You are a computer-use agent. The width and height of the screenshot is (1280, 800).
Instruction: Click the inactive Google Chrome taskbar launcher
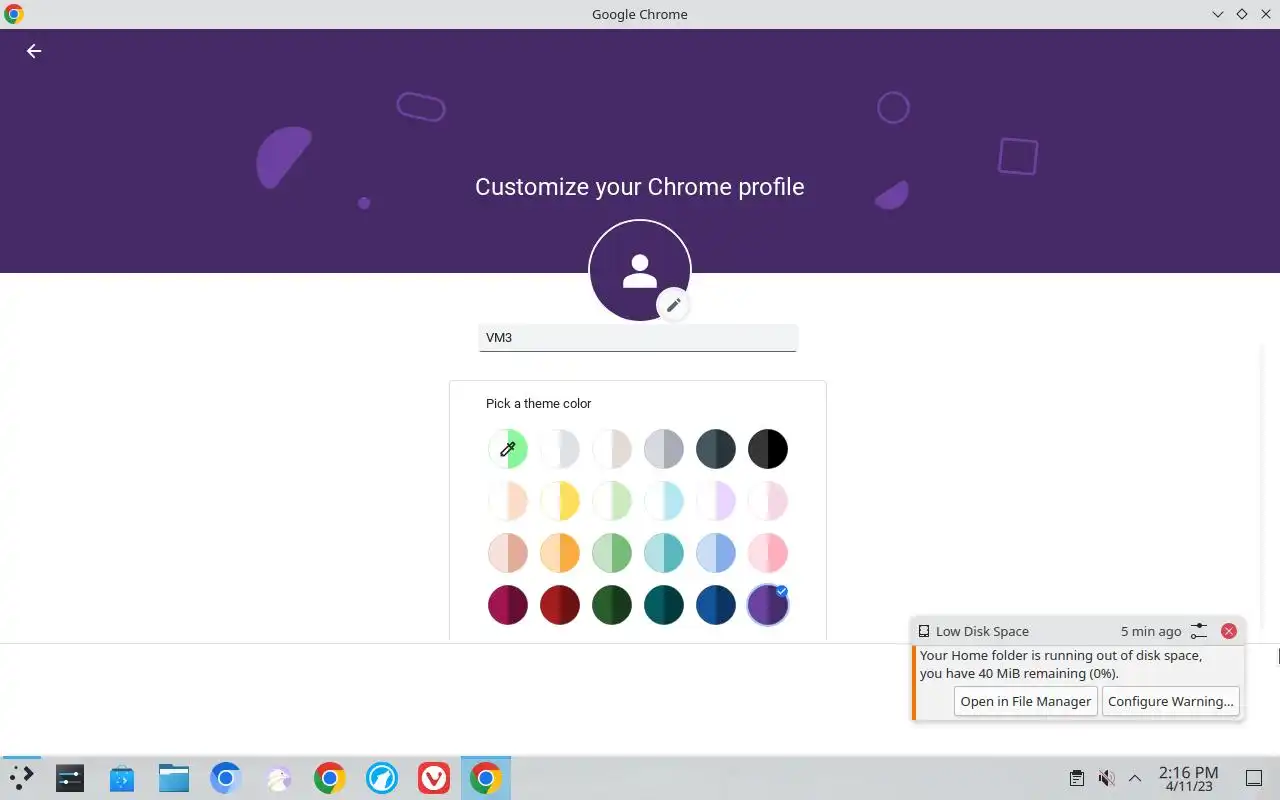tap(330, 778)
